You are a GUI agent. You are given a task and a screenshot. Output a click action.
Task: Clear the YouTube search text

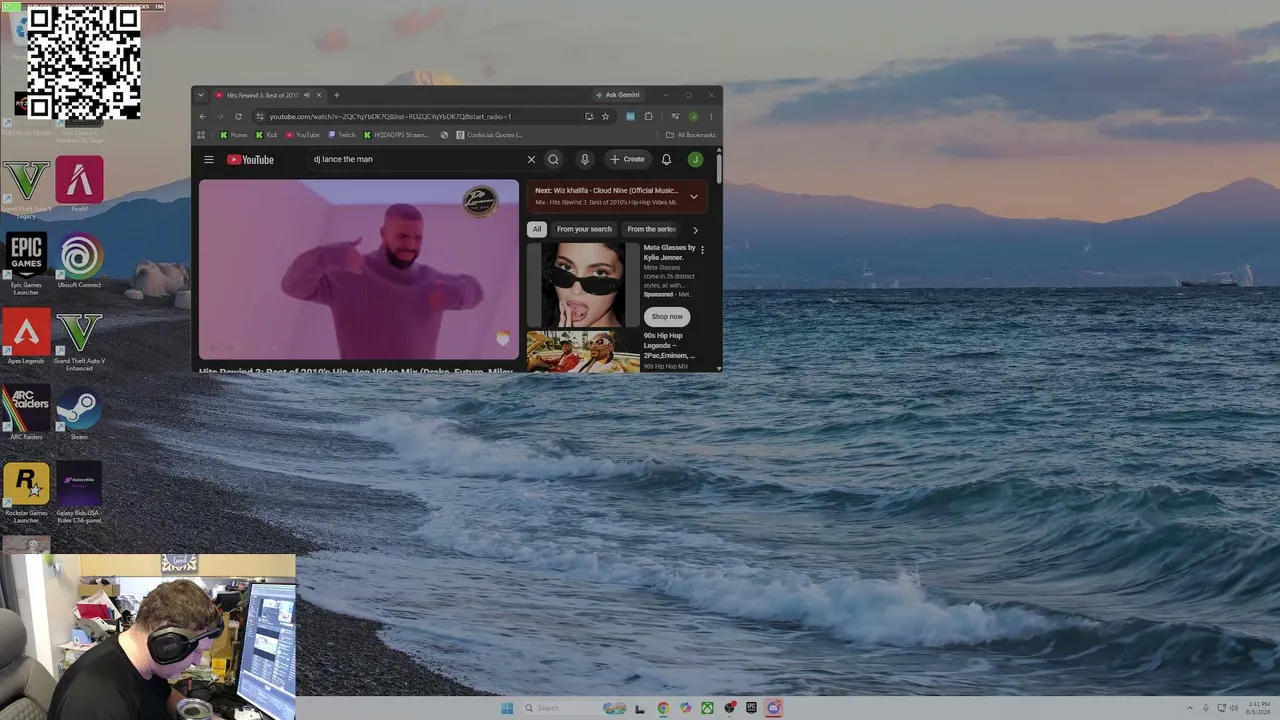(531, 159)
